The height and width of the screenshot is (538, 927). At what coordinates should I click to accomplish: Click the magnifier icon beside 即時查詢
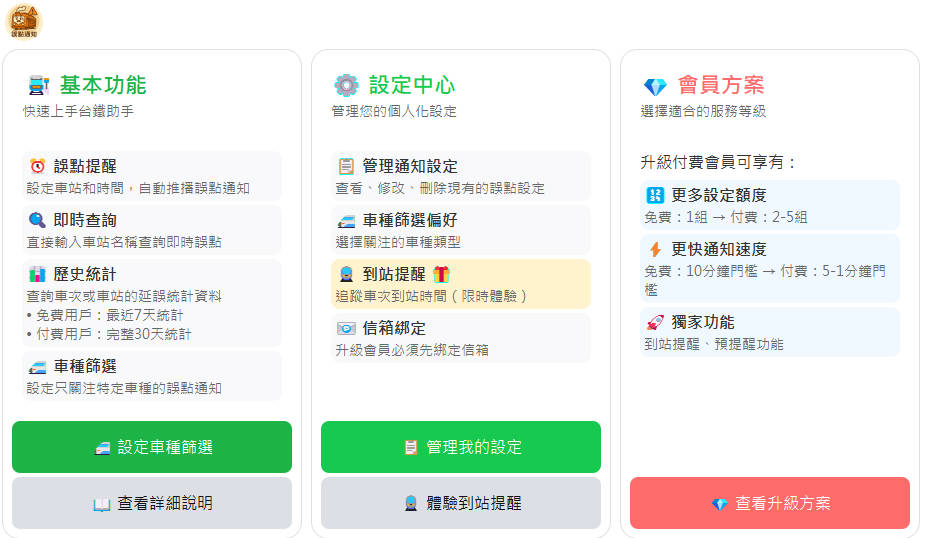tap(37, 220)
